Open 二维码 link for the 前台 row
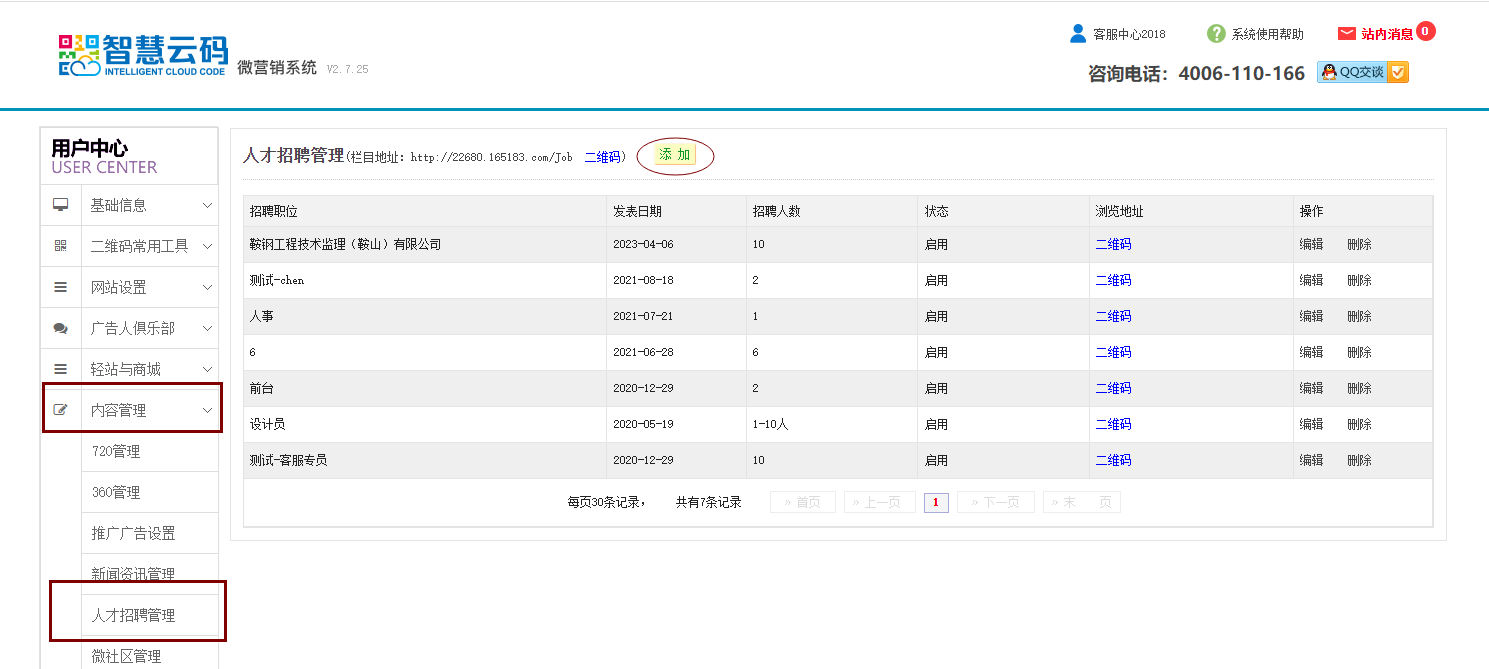1489x669 pixels. (1113, 388)
